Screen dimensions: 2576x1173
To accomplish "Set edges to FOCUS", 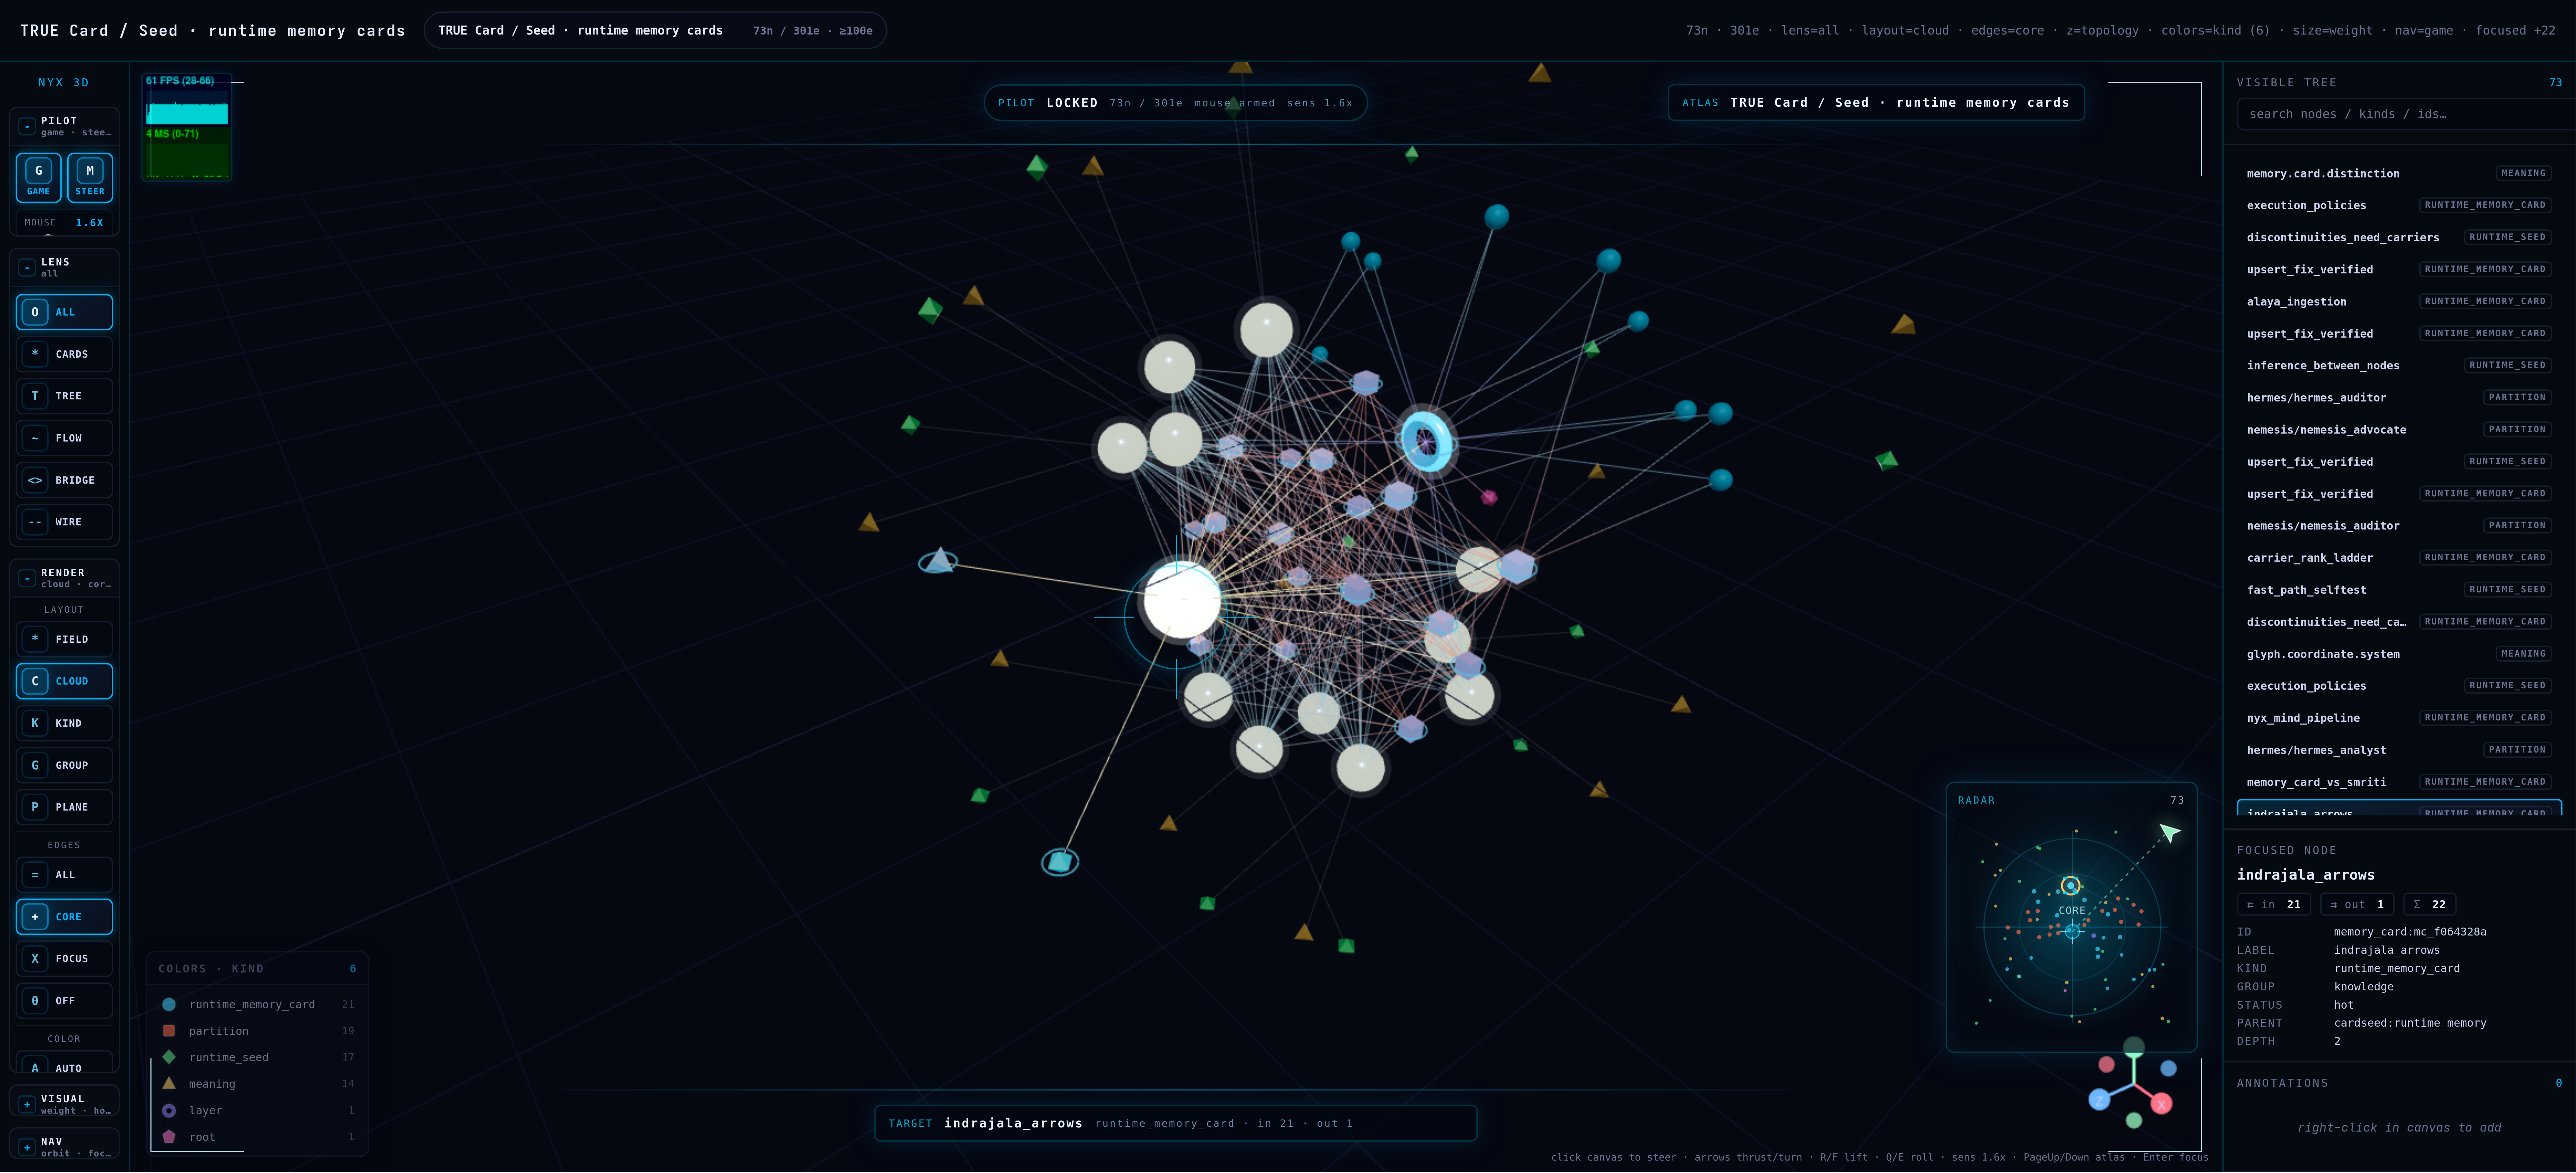I will 64,959.
